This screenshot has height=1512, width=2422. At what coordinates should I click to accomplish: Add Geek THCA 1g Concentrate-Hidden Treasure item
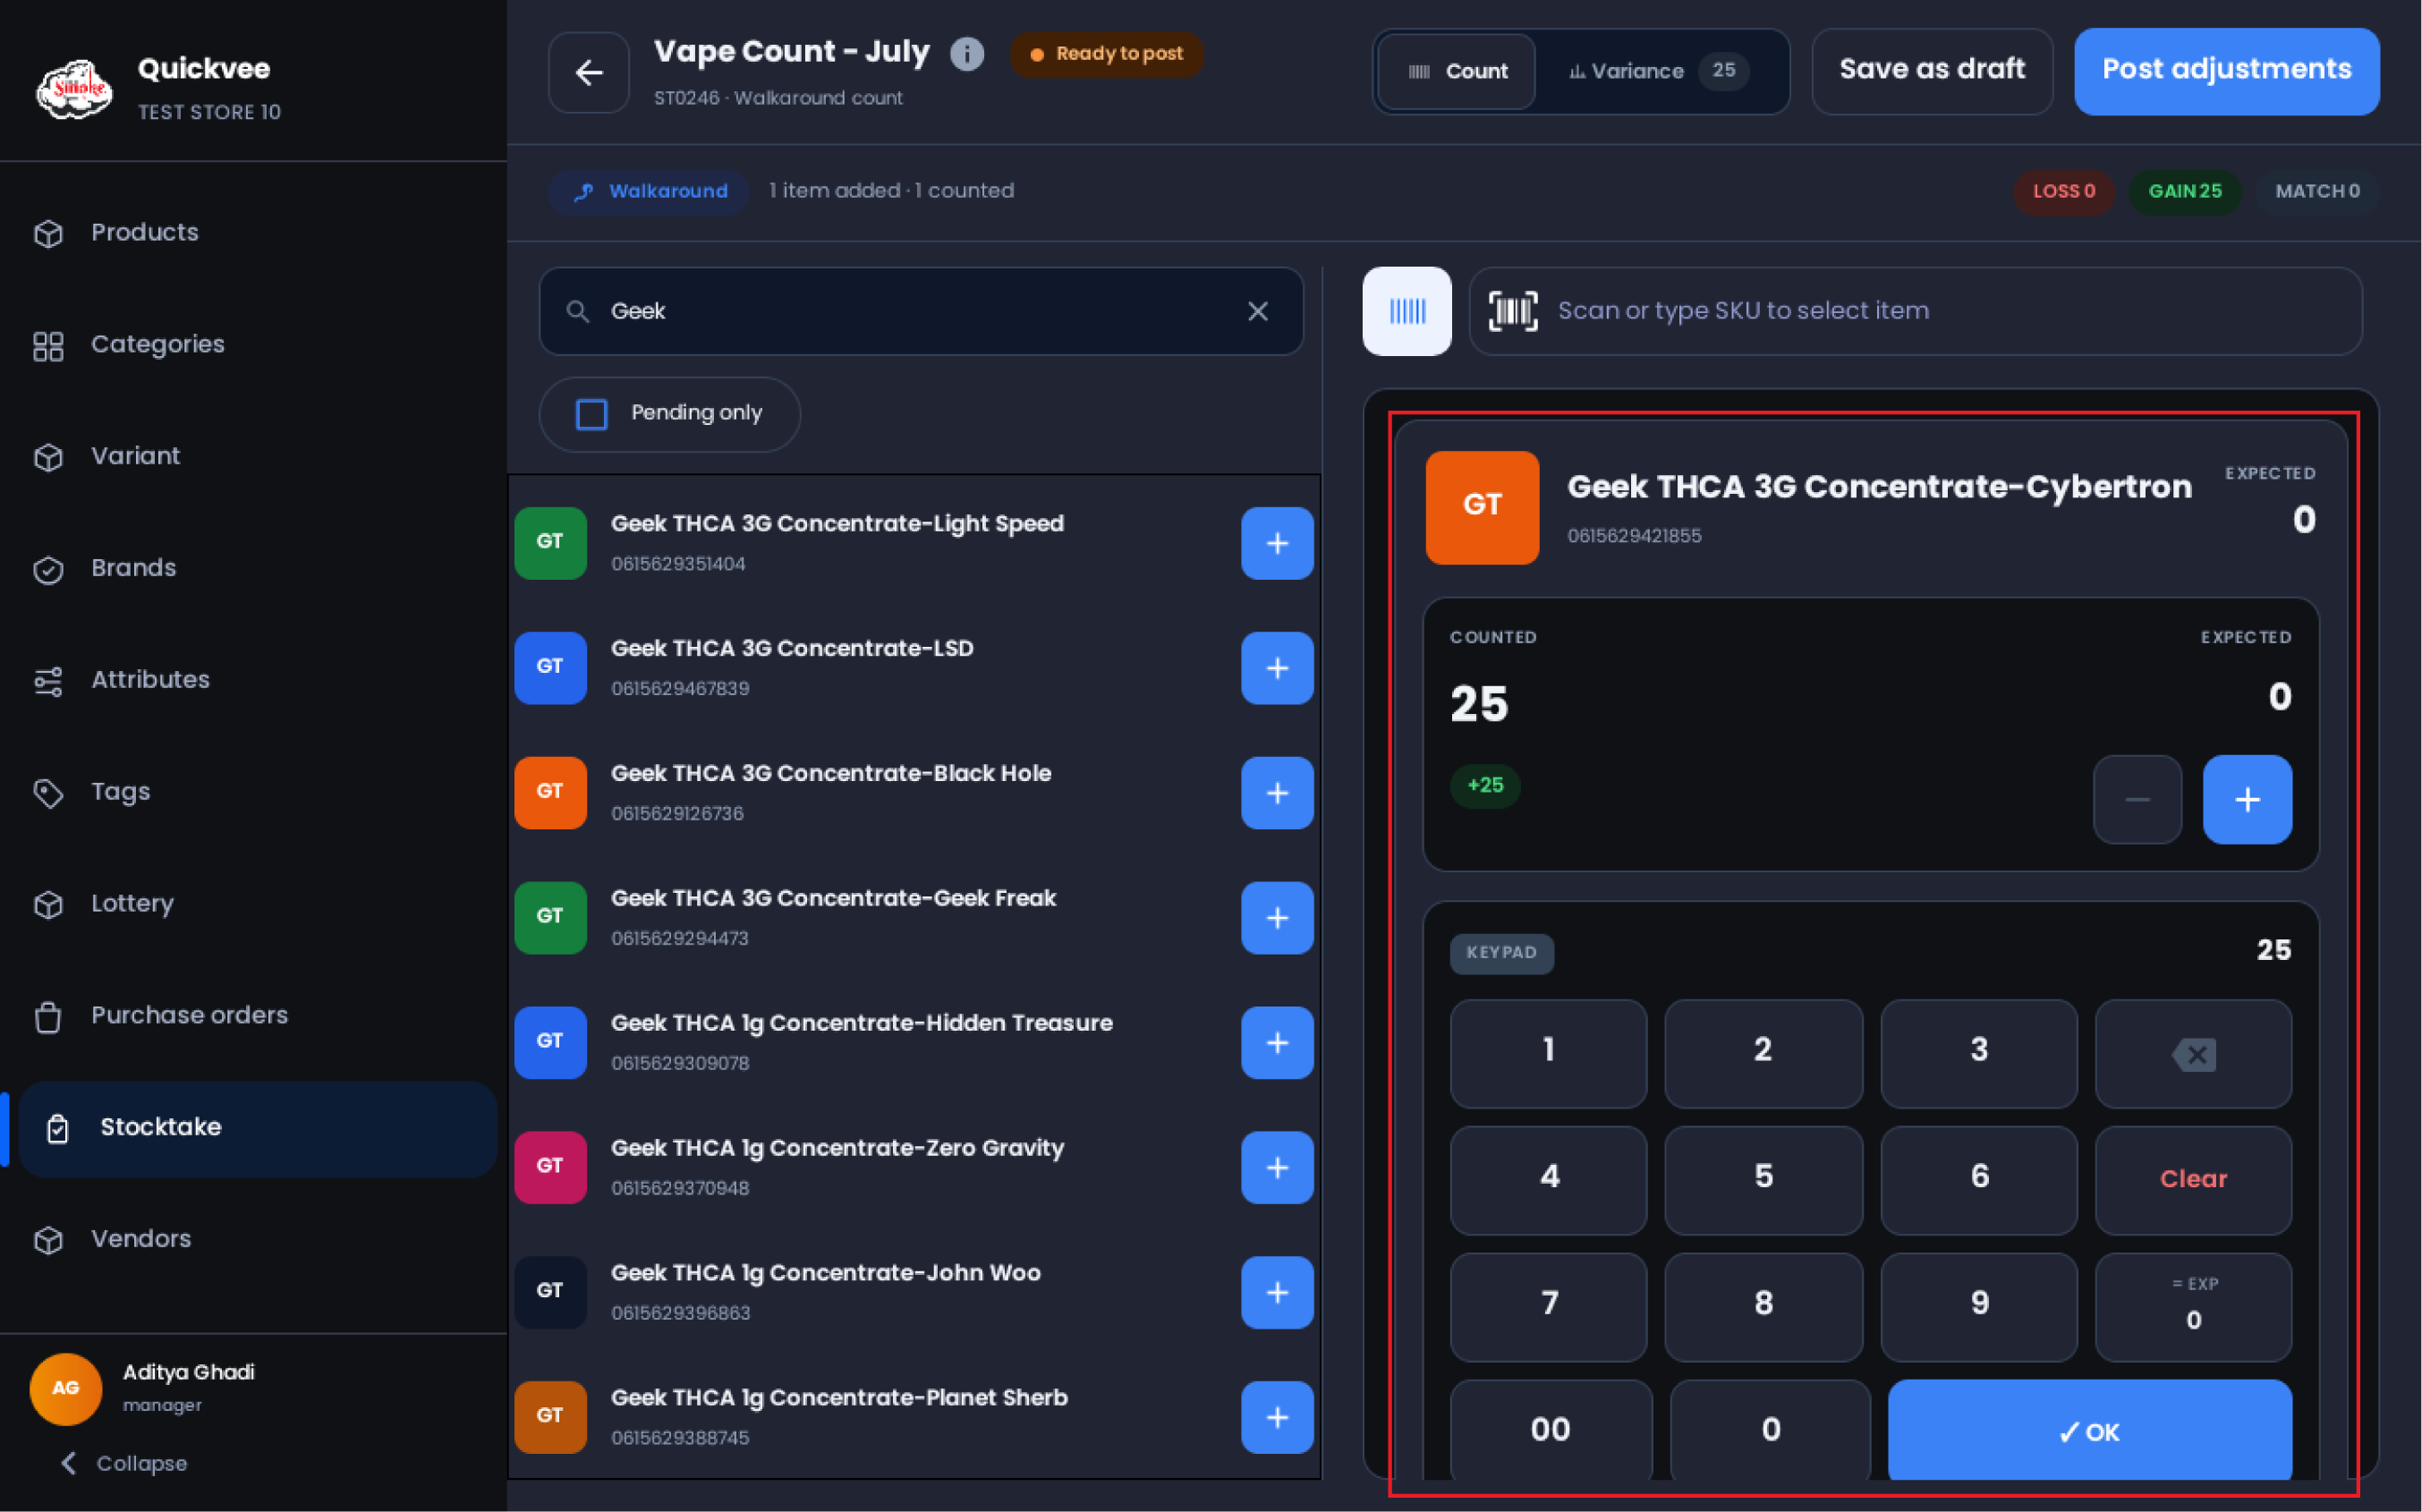(x=1277, y=1043)
